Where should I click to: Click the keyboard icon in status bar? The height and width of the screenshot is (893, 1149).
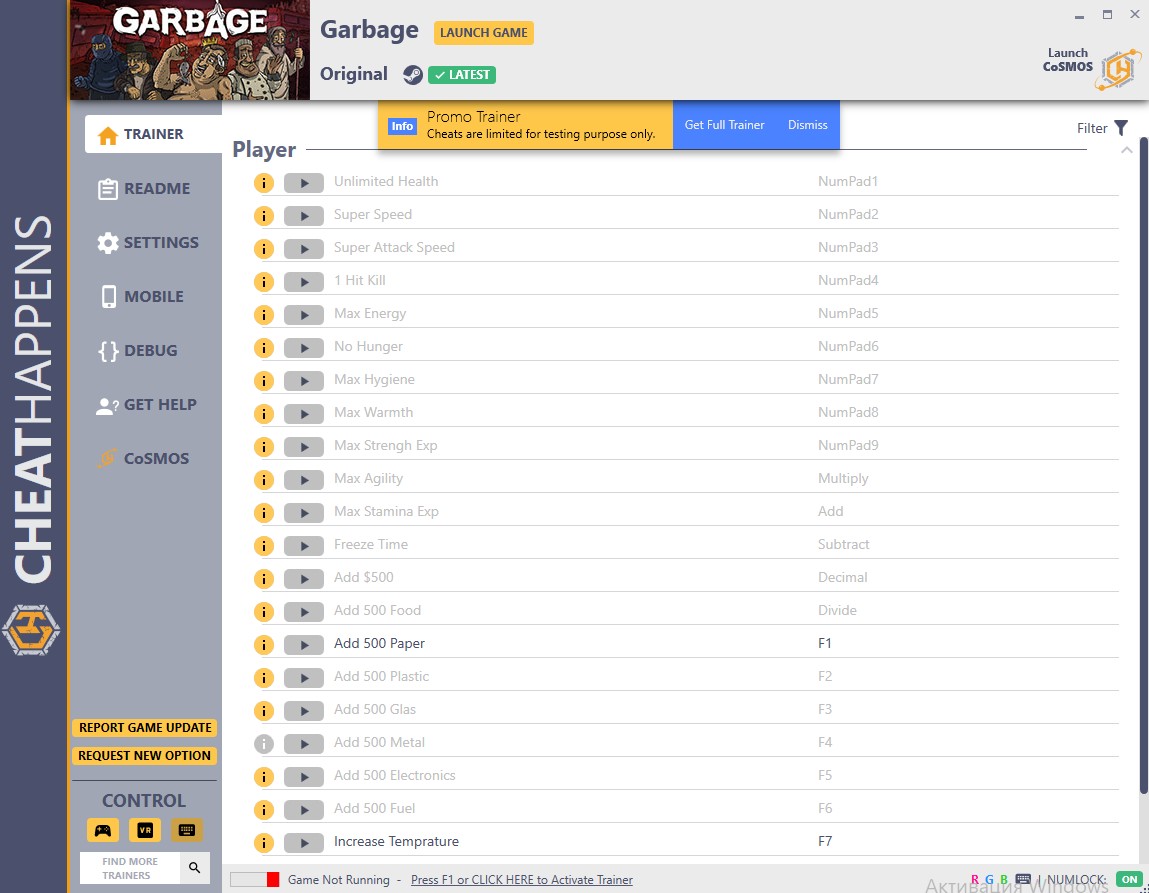click(1023, 879)
